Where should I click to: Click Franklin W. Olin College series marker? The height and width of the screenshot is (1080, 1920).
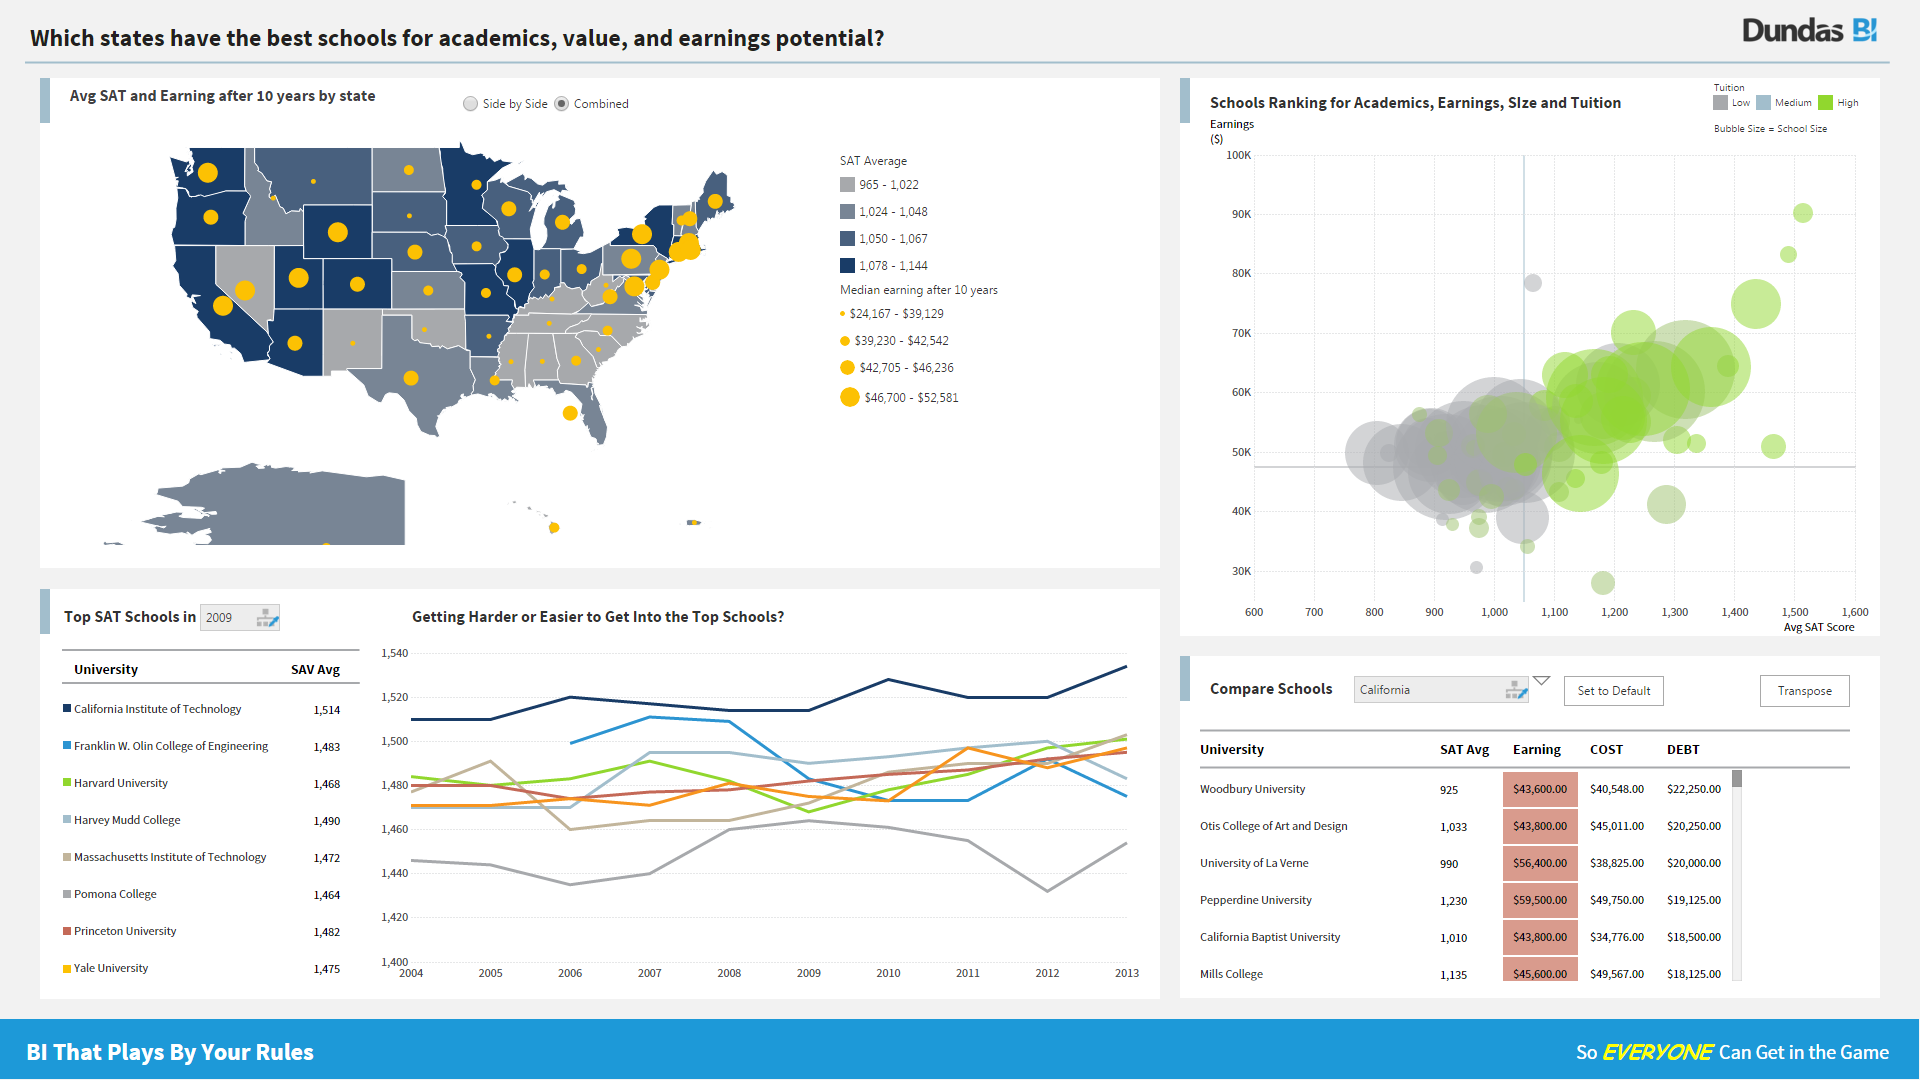(67, 746)
